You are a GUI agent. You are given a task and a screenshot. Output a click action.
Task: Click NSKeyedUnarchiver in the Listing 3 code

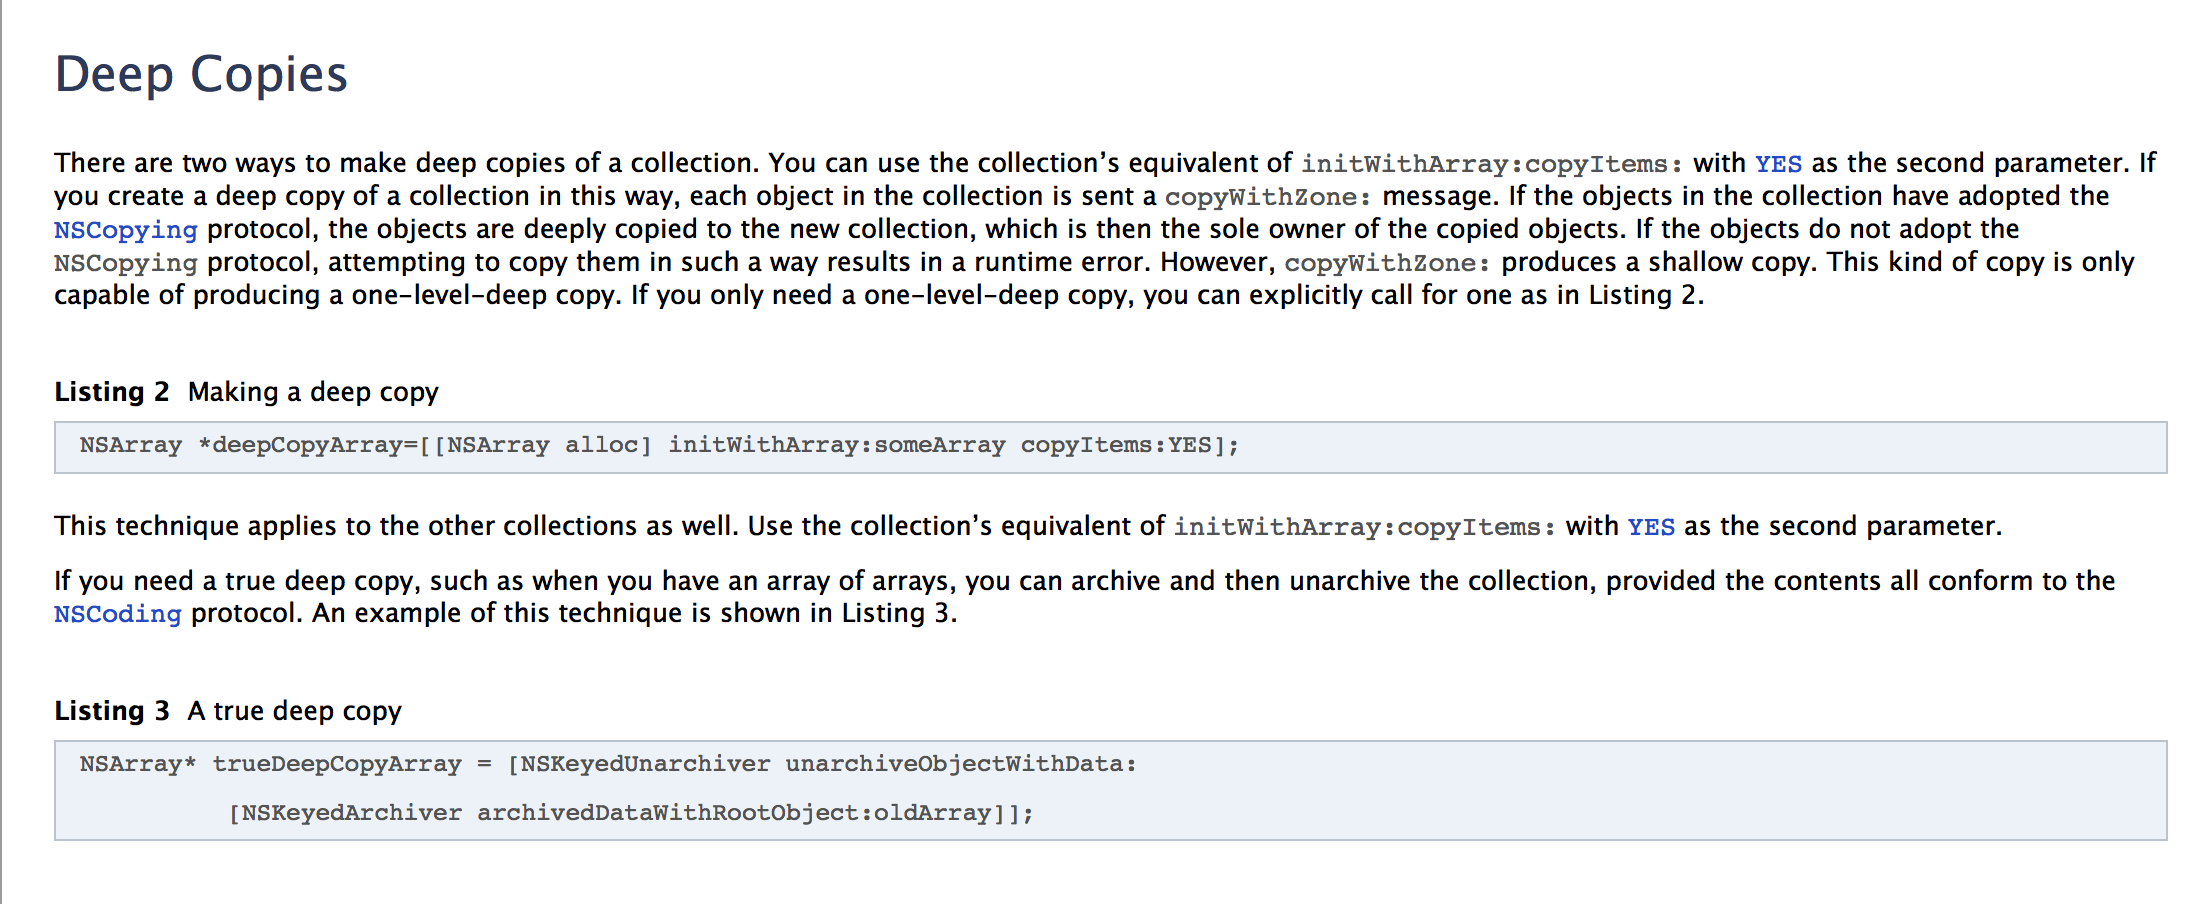click(646, 764)
